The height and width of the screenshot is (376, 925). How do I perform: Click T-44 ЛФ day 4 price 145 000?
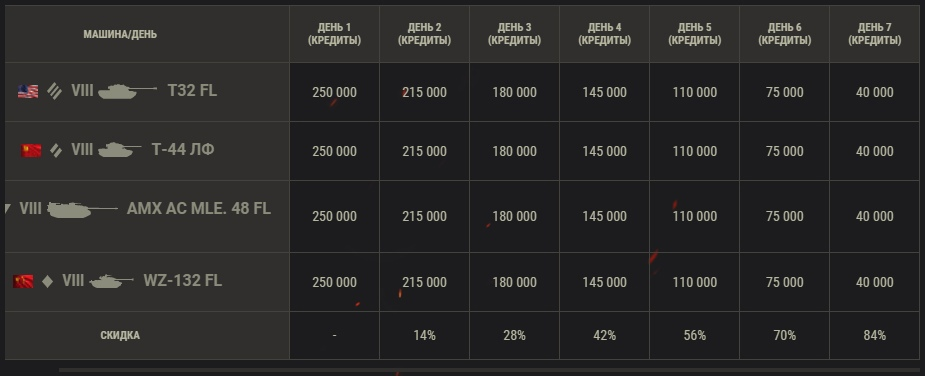click(604, 151)
